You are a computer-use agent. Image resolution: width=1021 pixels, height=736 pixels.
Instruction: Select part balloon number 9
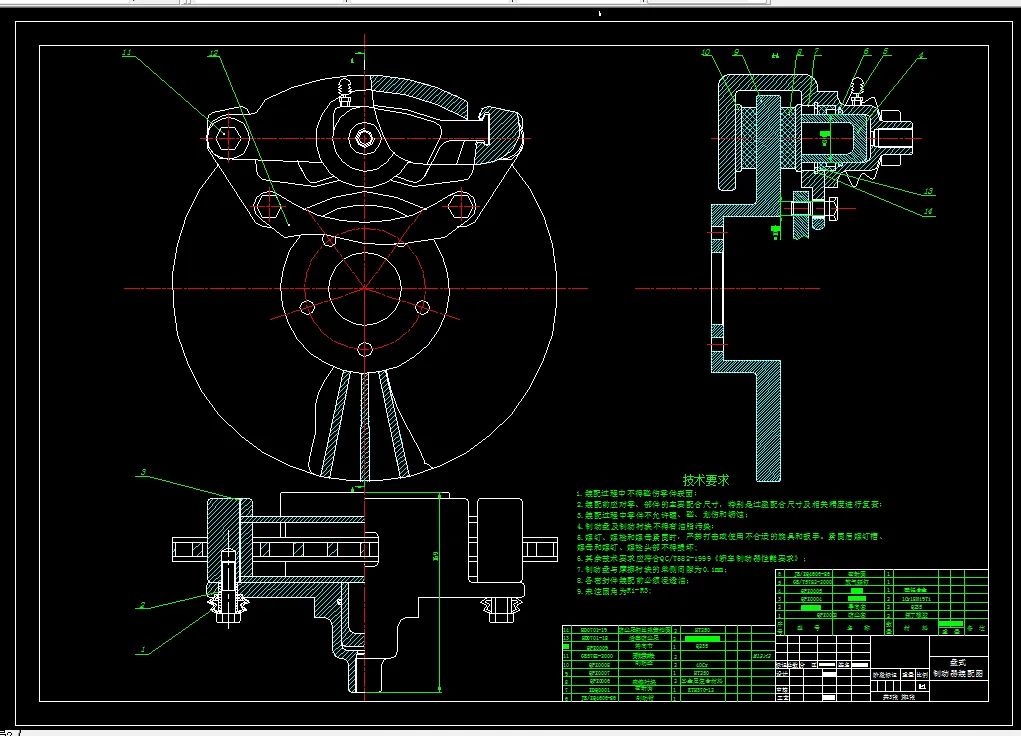pos(736,52)
